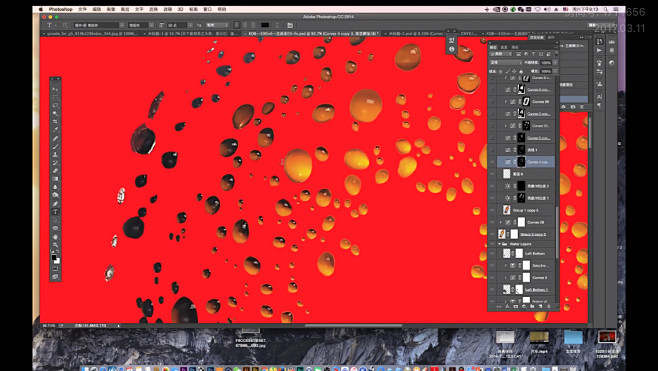Open the black text color swatch
This screenshot has height=371, width=658.
point(265,26)
